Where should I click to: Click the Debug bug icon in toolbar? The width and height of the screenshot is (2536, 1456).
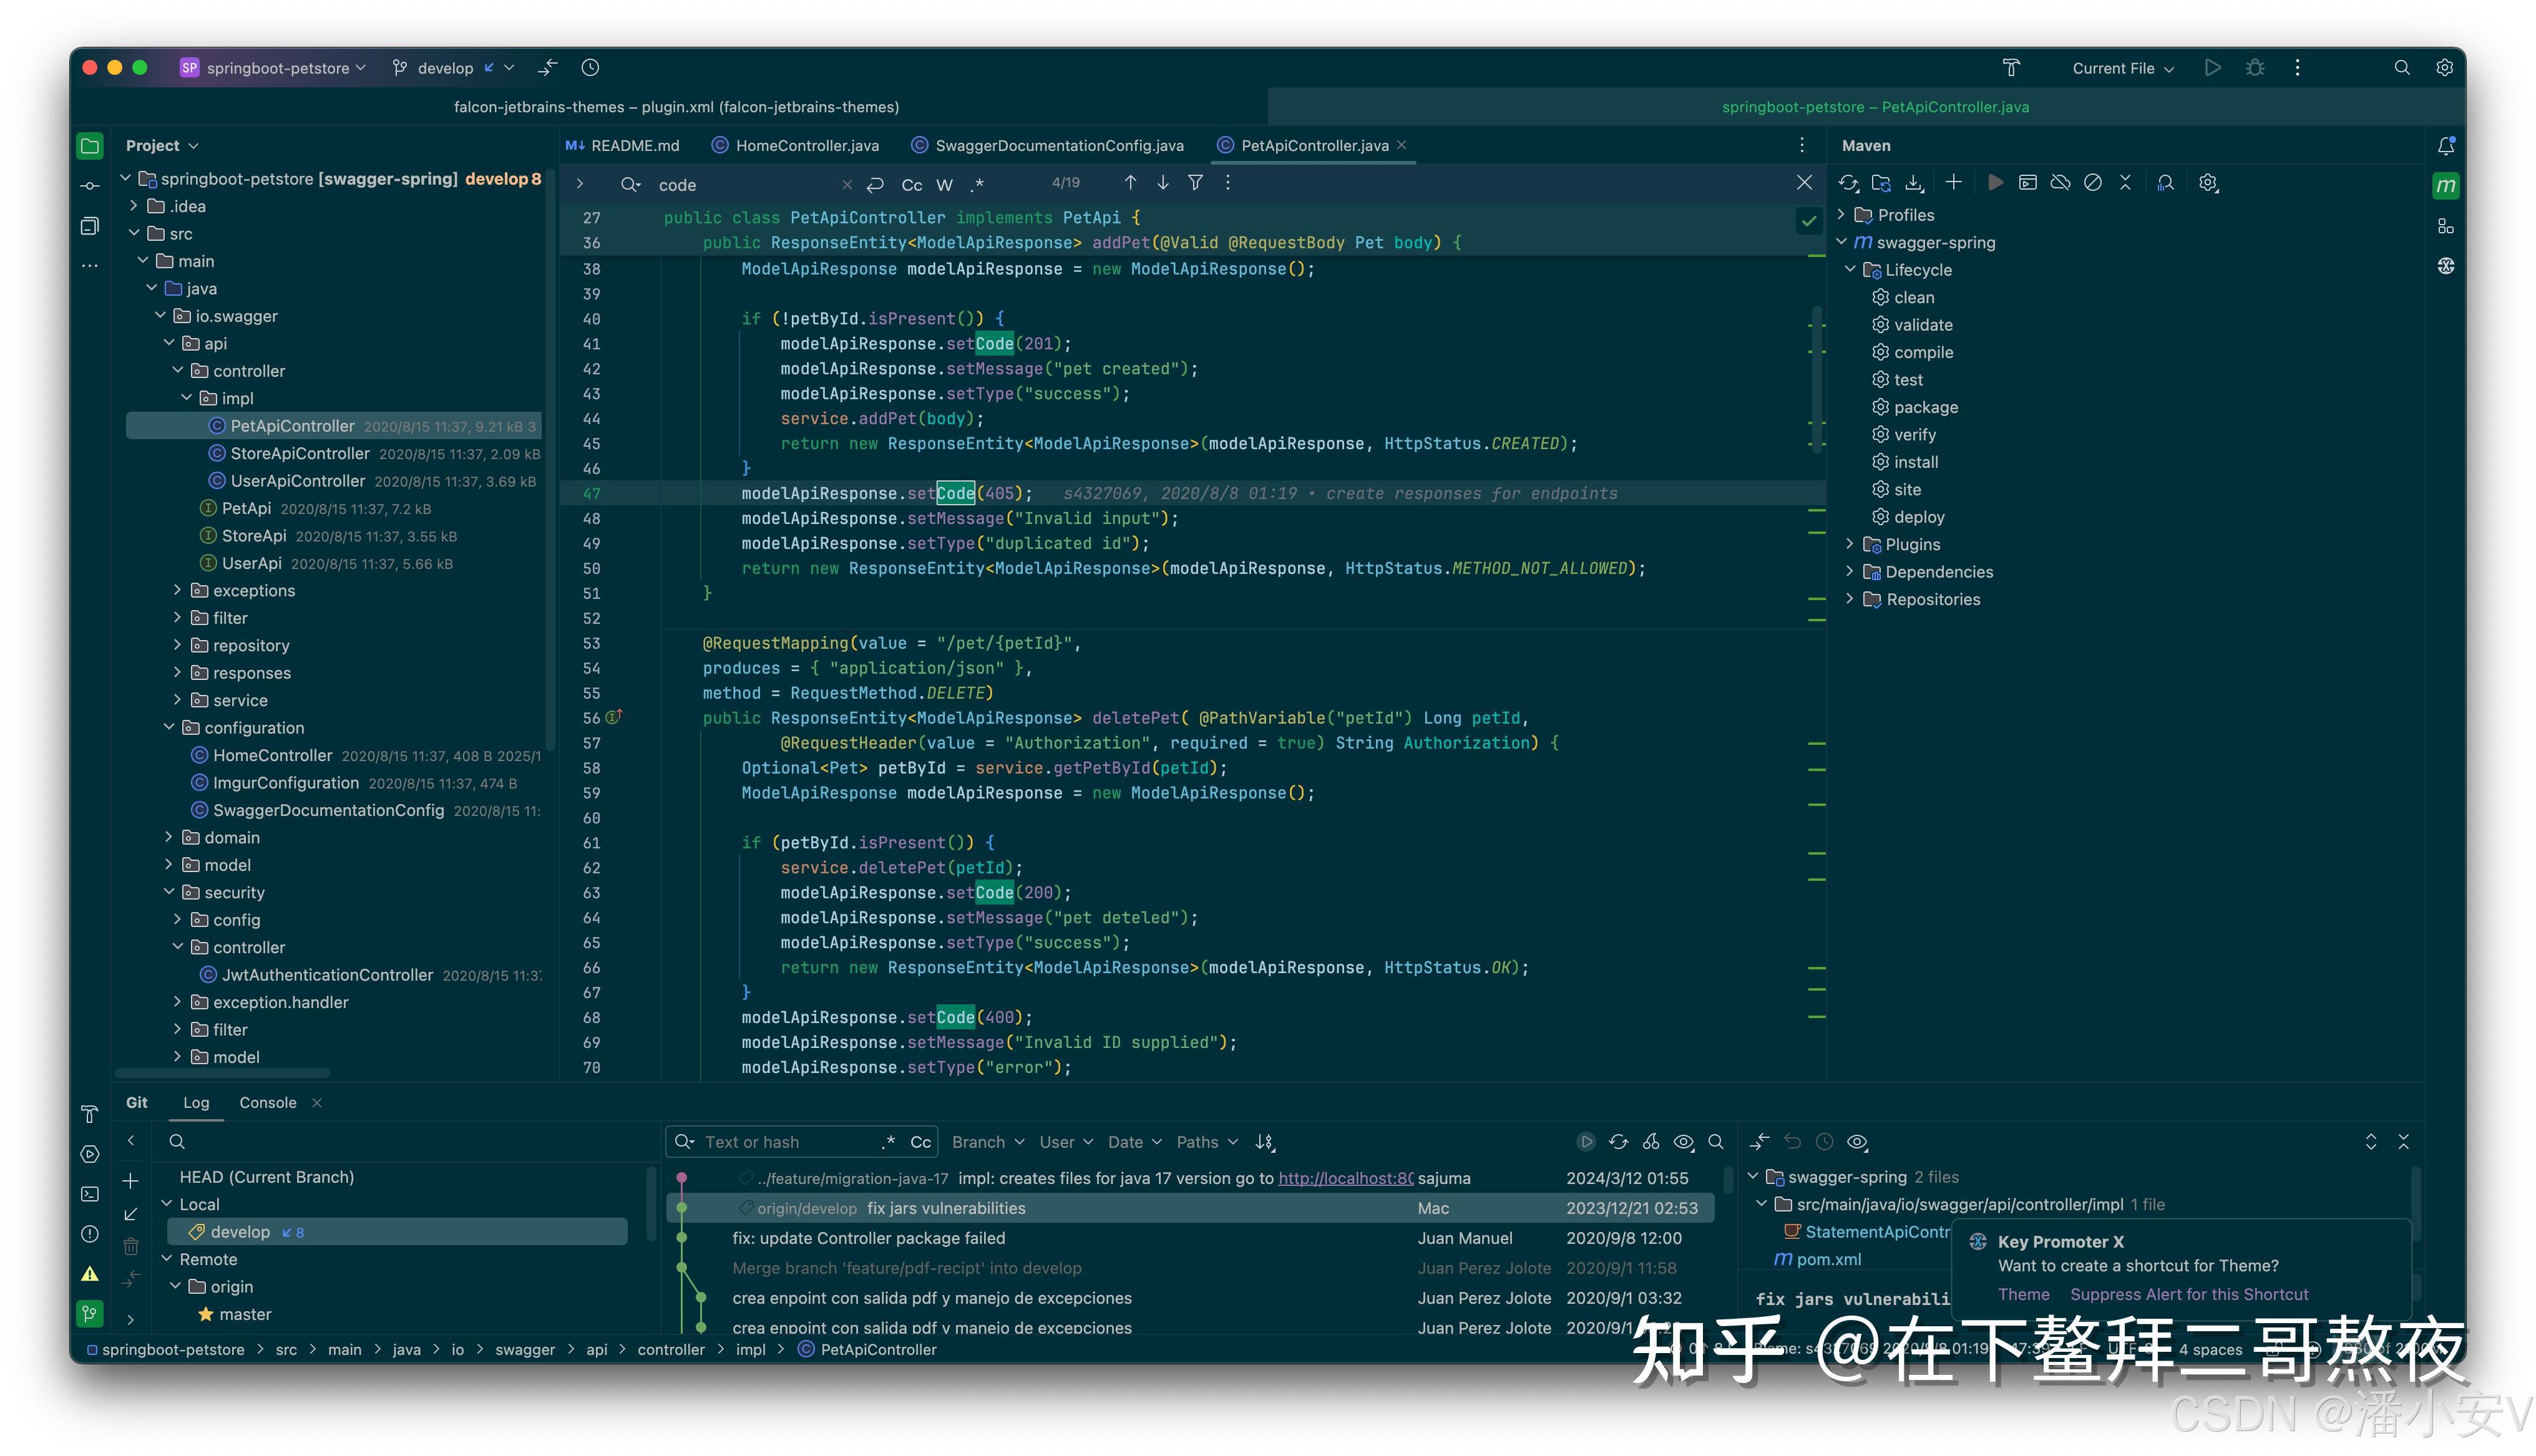(2255, 68)
